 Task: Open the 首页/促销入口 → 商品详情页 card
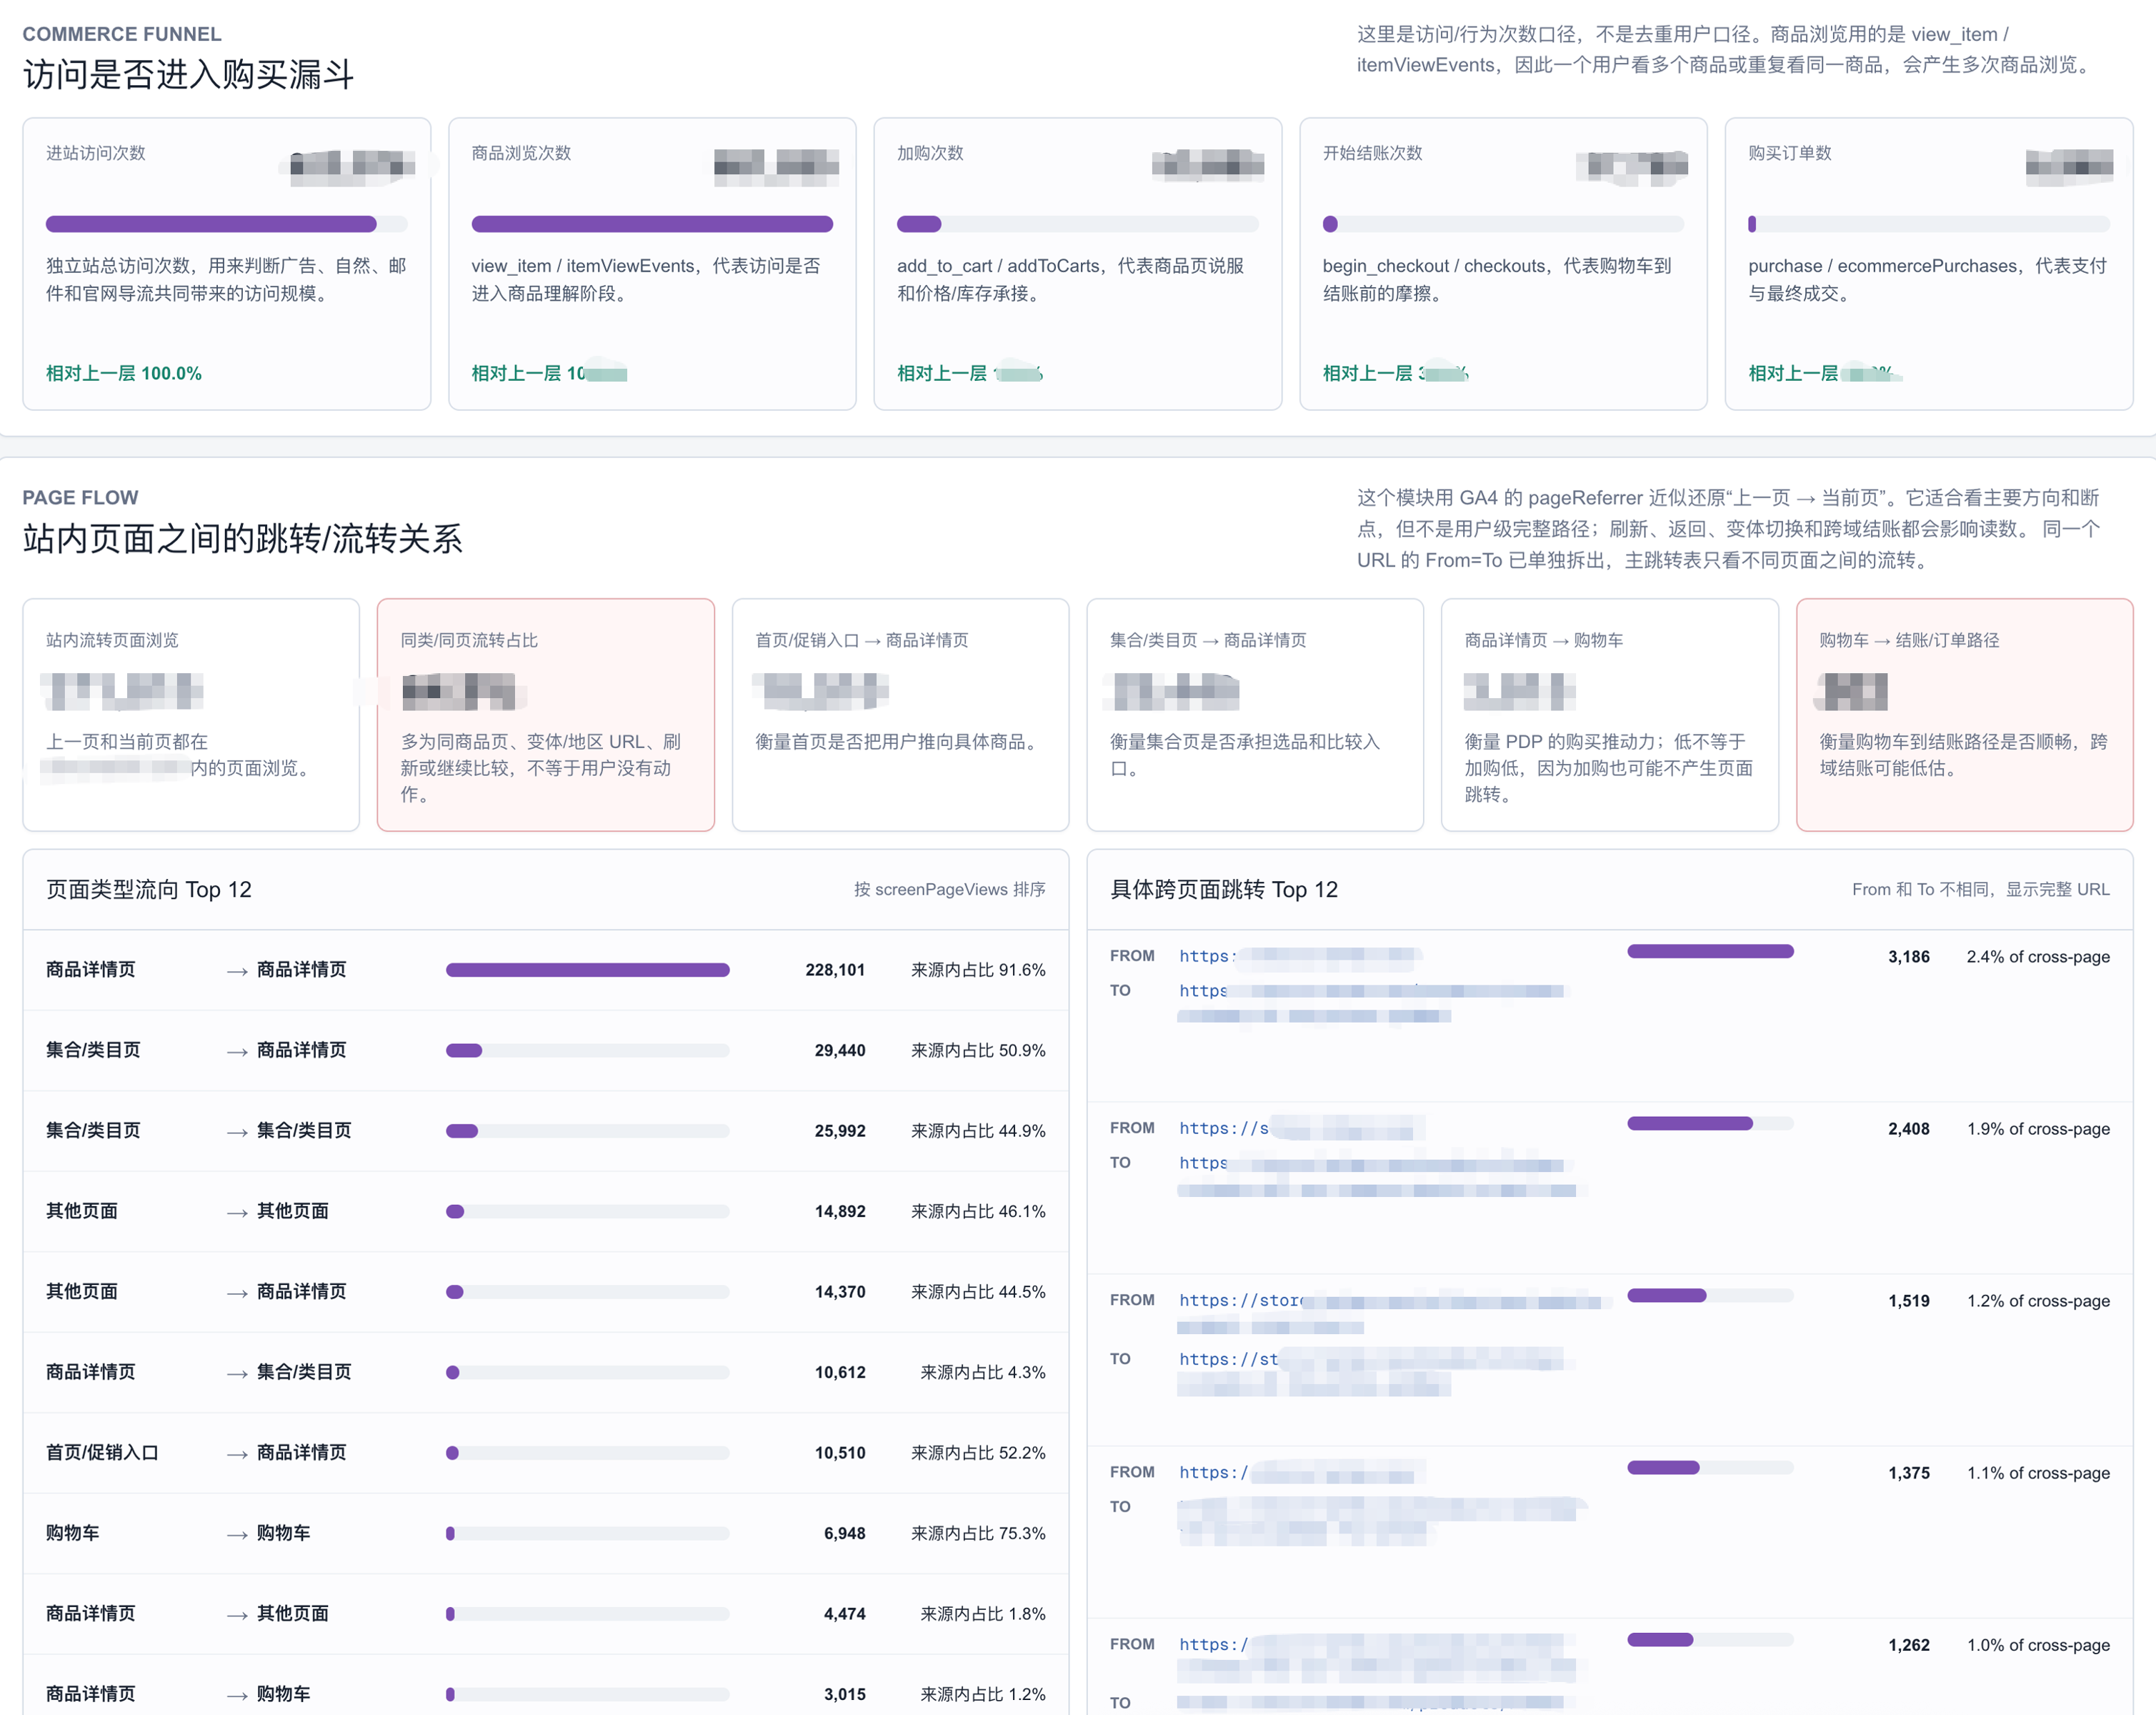900,715
